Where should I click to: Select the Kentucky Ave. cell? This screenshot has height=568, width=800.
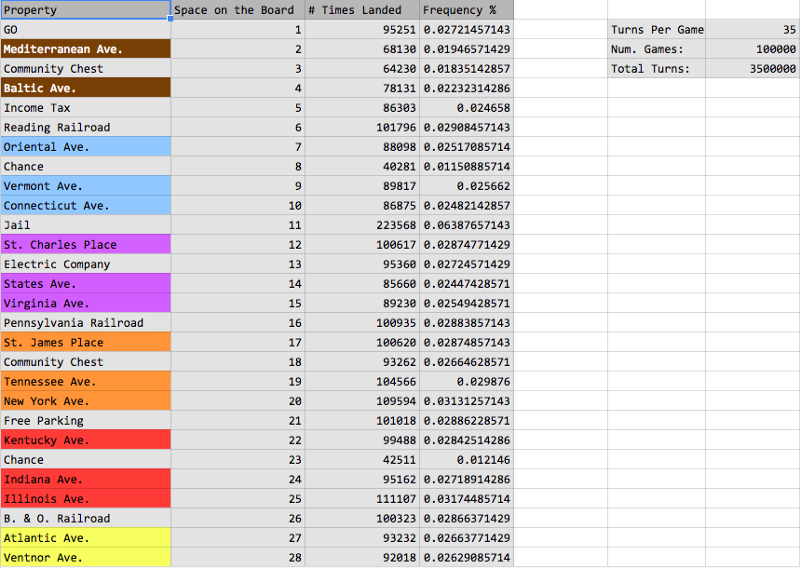[x=86, y=440]
